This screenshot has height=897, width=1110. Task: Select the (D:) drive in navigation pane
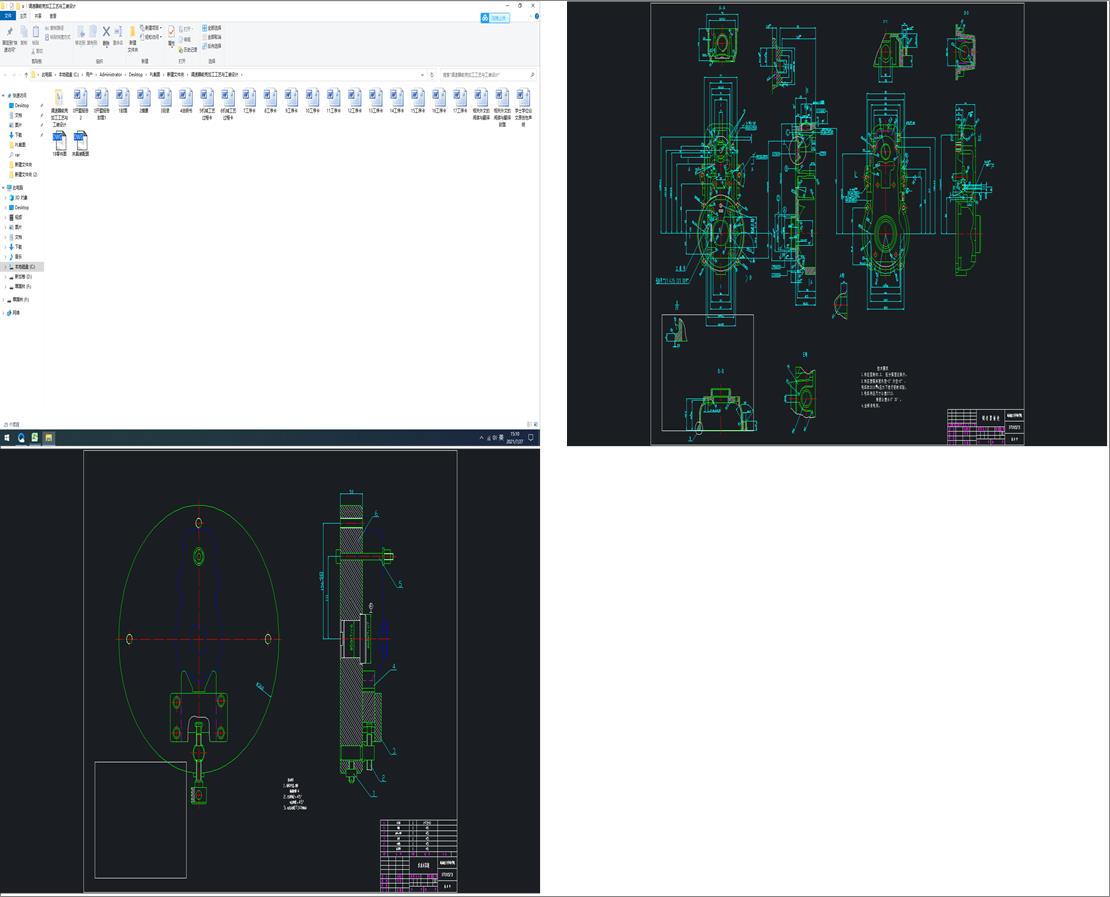(23, 277)
